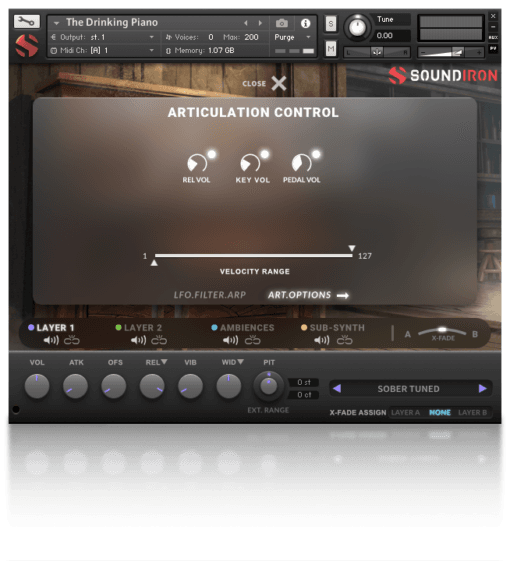510x561 pixels.
Task: Set X-Fade Assign to Layer A
Action: [x=405, y=413]
